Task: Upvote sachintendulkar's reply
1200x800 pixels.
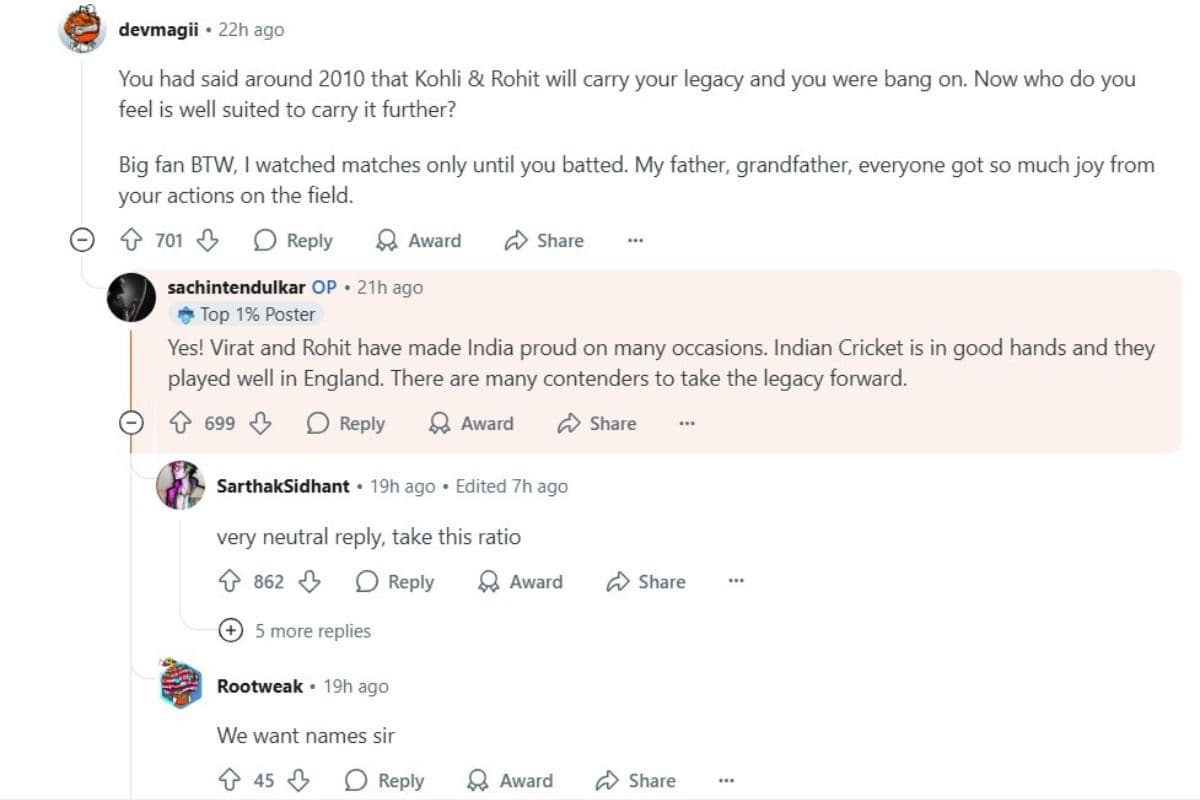Action: point(181,423)
